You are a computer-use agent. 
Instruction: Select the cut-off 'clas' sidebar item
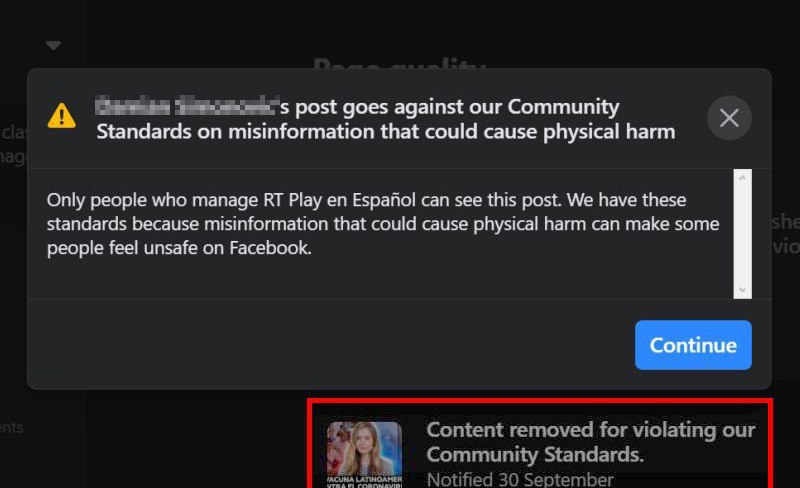coord(13,132)
